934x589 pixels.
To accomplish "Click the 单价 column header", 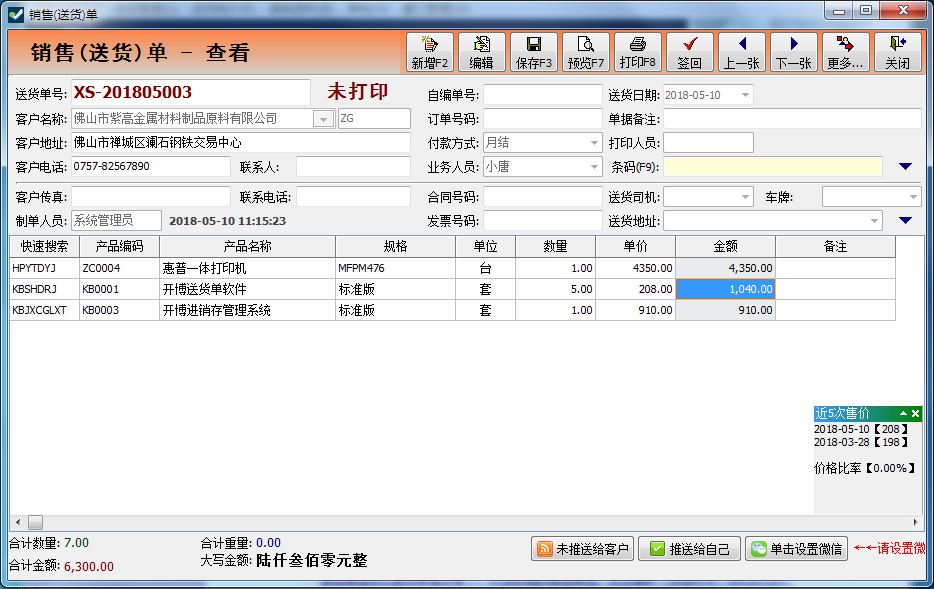I will coord(636,247).
